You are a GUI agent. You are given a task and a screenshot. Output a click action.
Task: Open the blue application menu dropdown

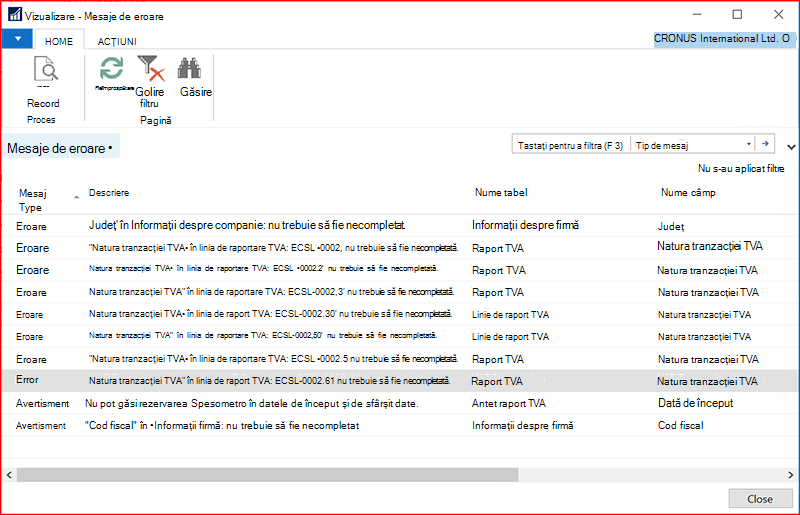[x=17, y=39]
